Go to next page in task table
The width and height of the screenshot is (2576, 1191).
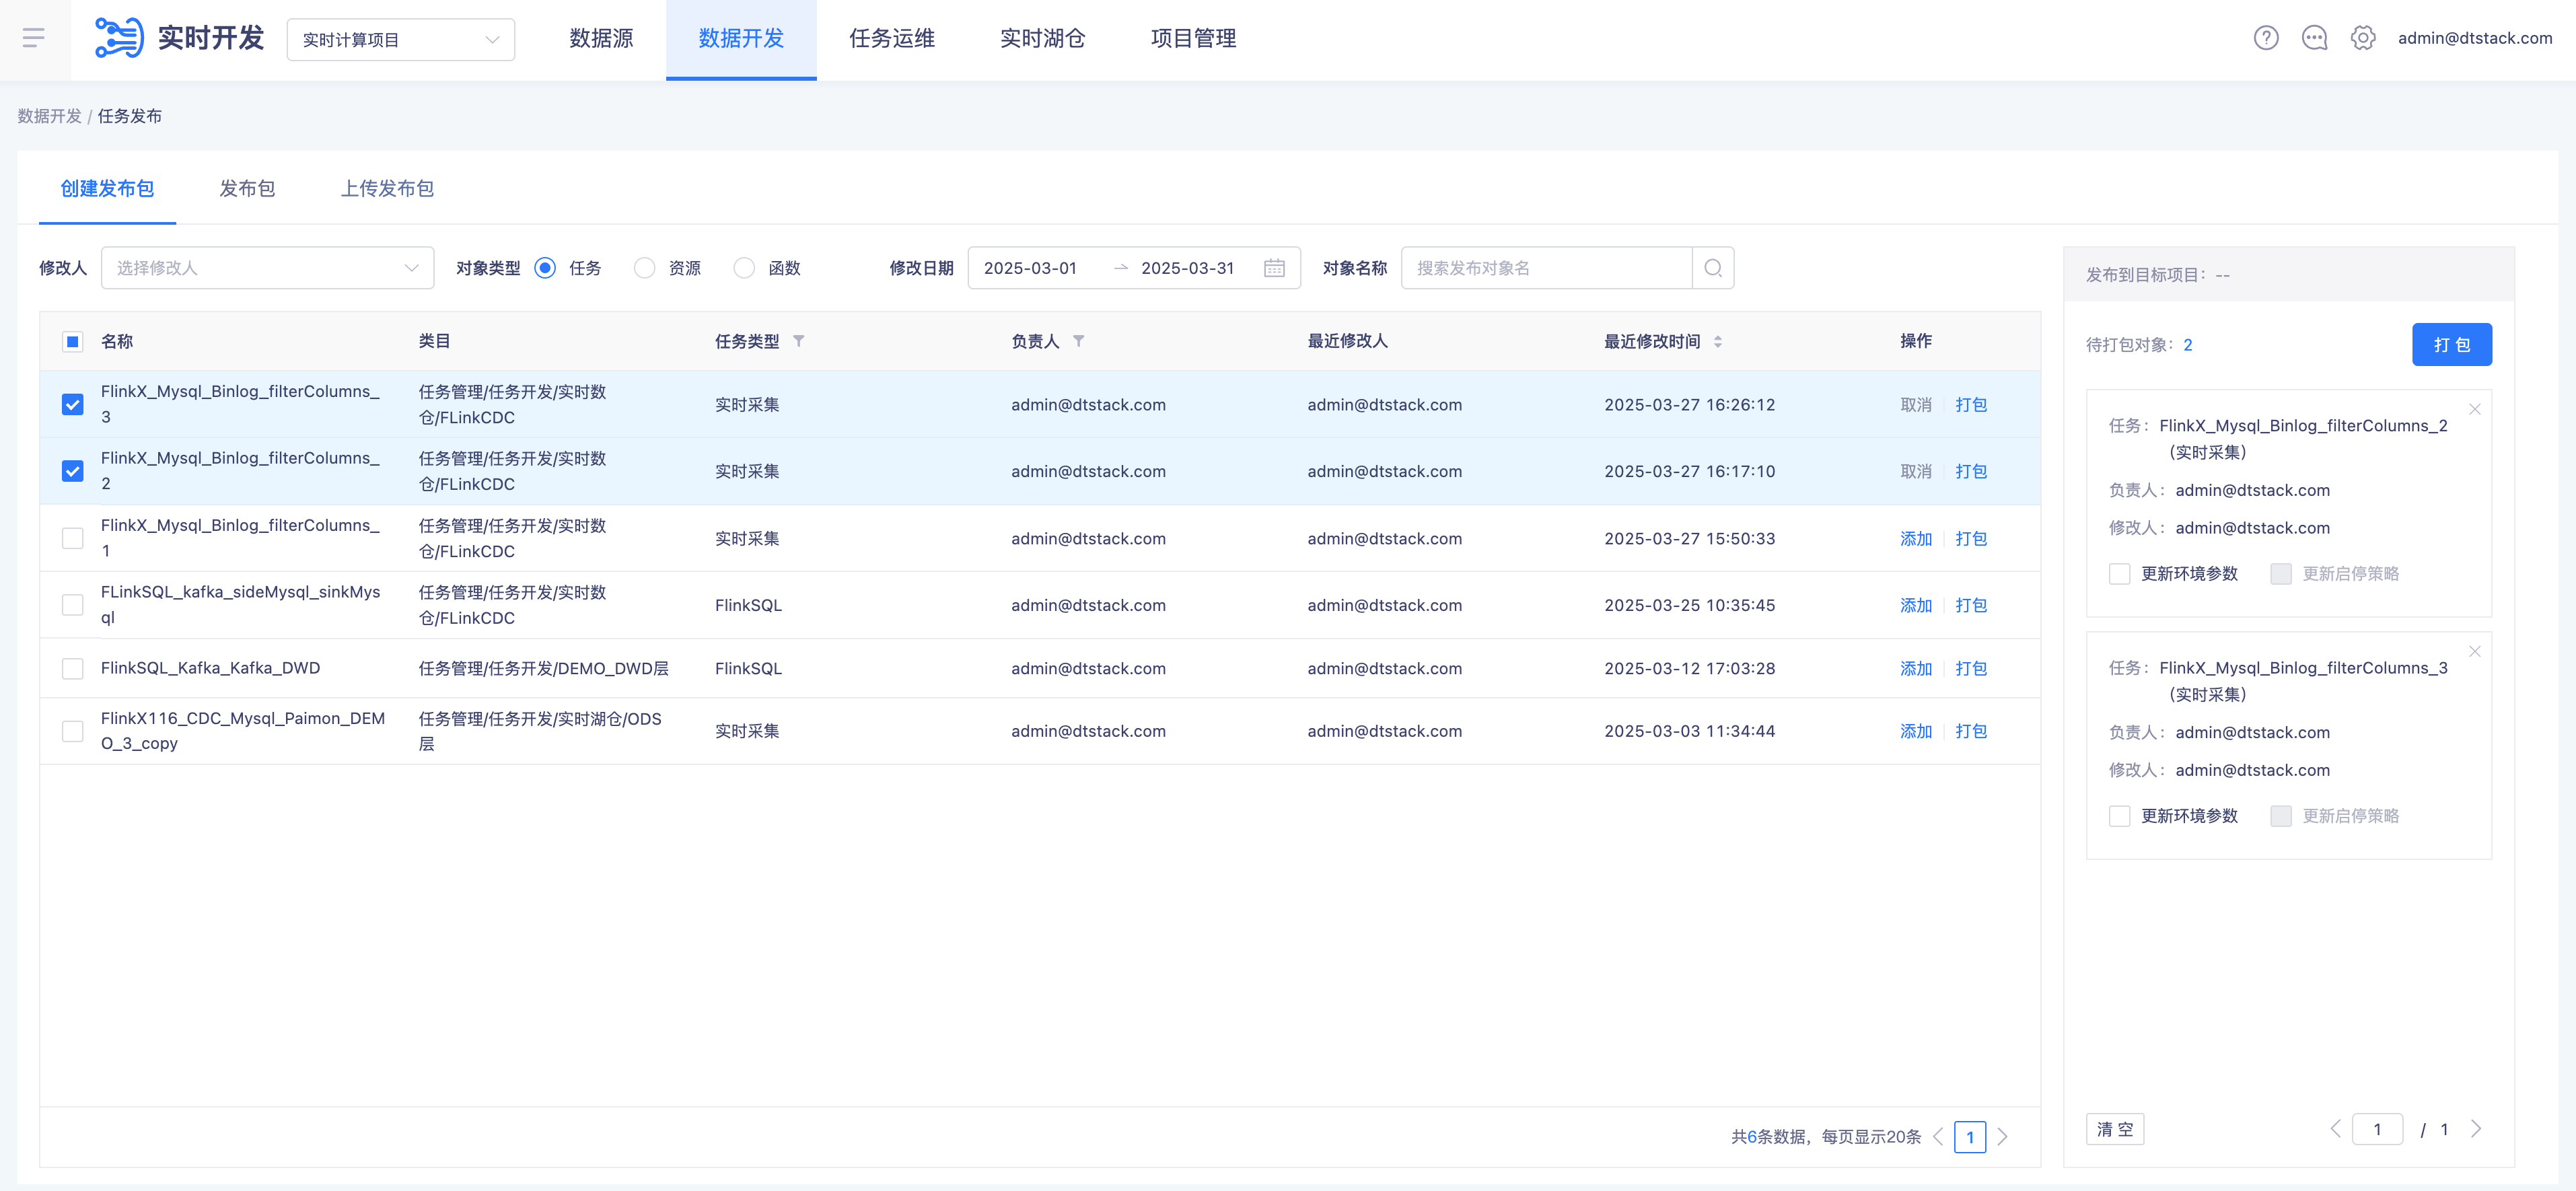(x=2002, y=1137)
